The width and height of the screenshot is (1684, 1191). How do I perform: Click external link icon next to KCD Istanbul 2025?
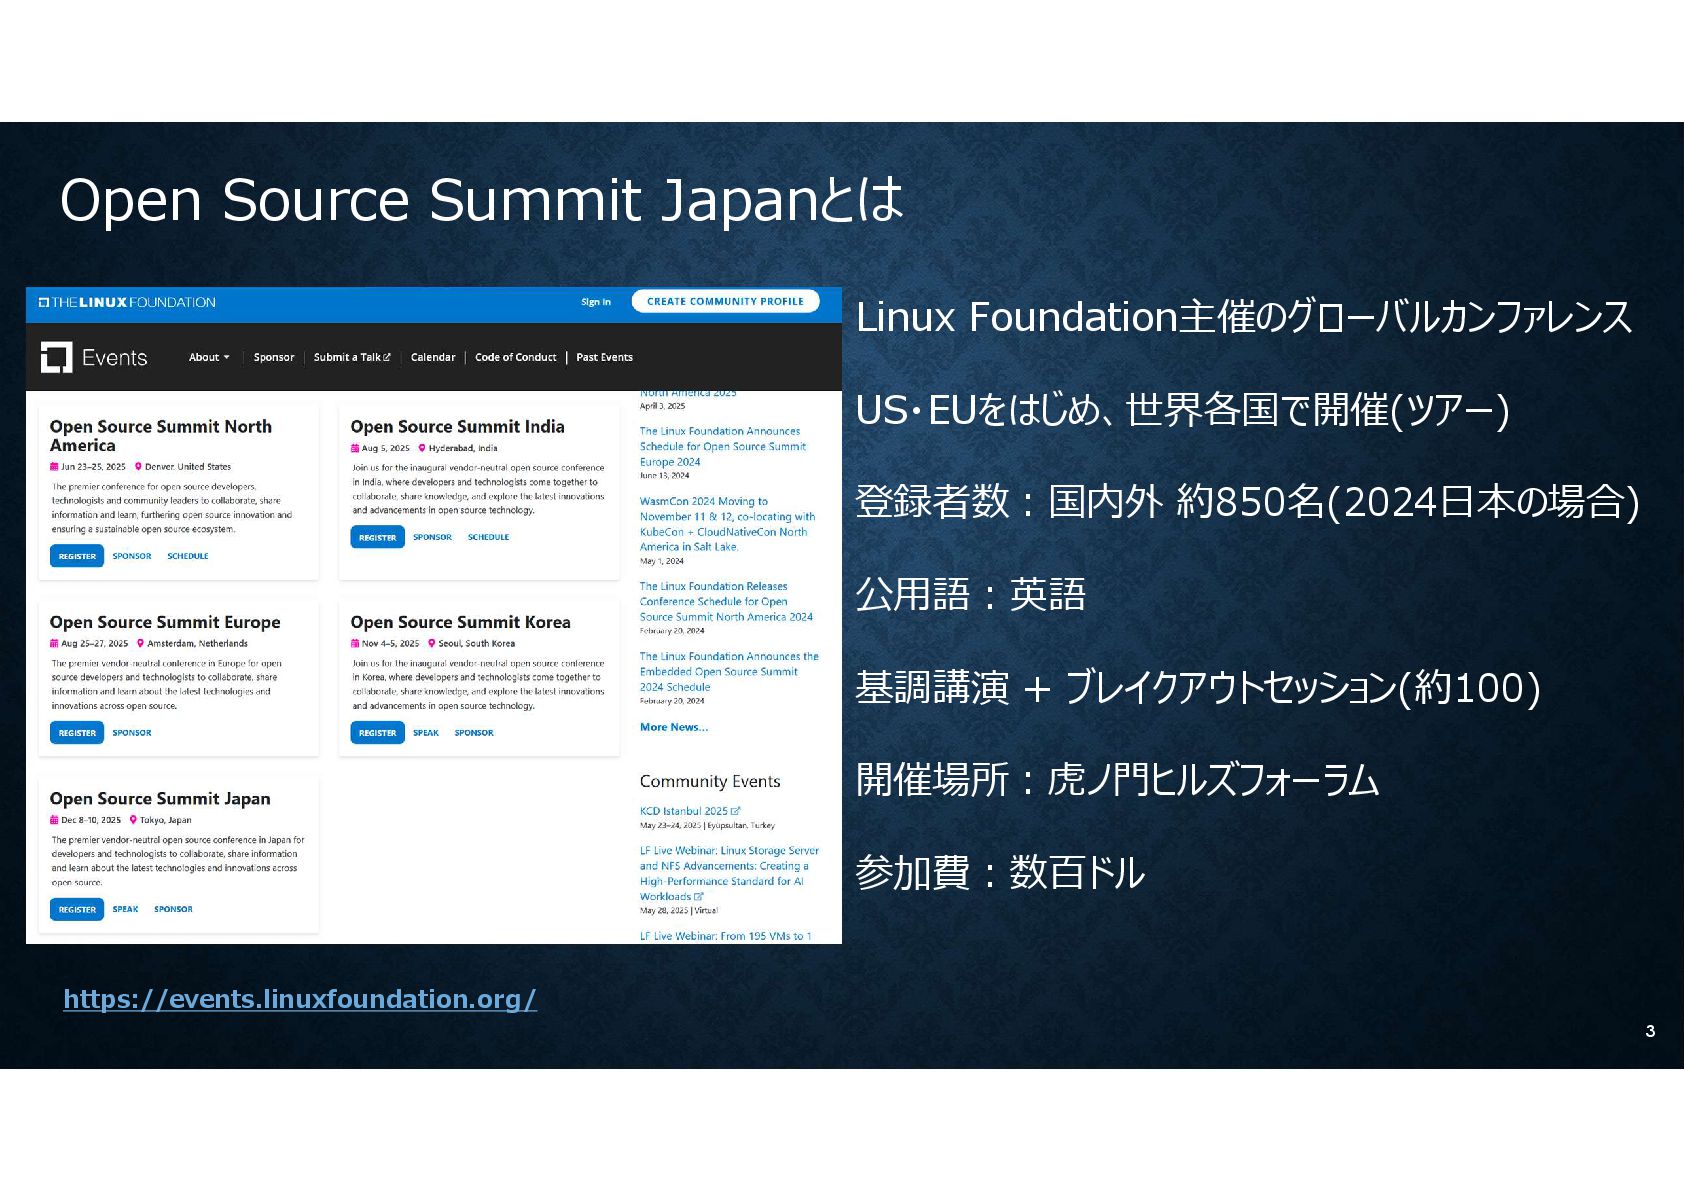pos(736,811)
